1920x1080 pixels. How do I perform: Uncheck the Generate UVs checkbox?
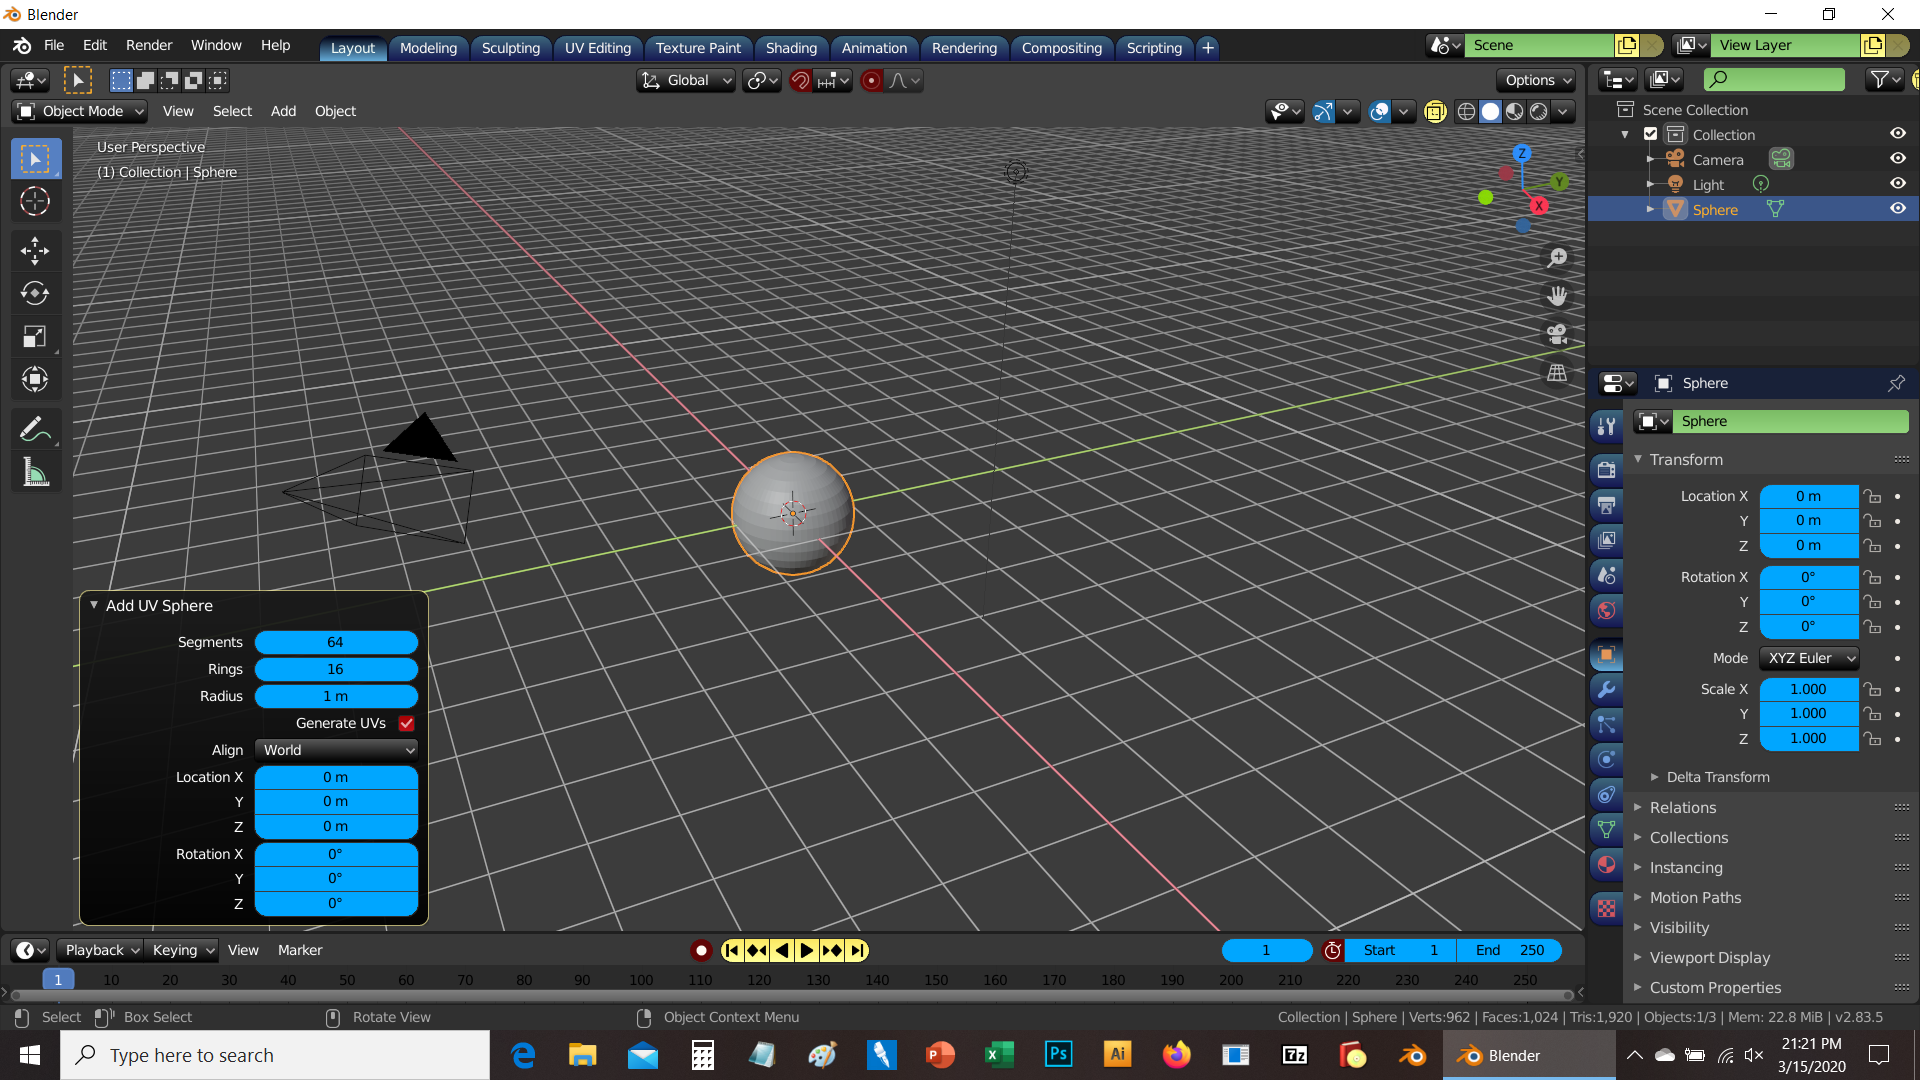(406, 723)
